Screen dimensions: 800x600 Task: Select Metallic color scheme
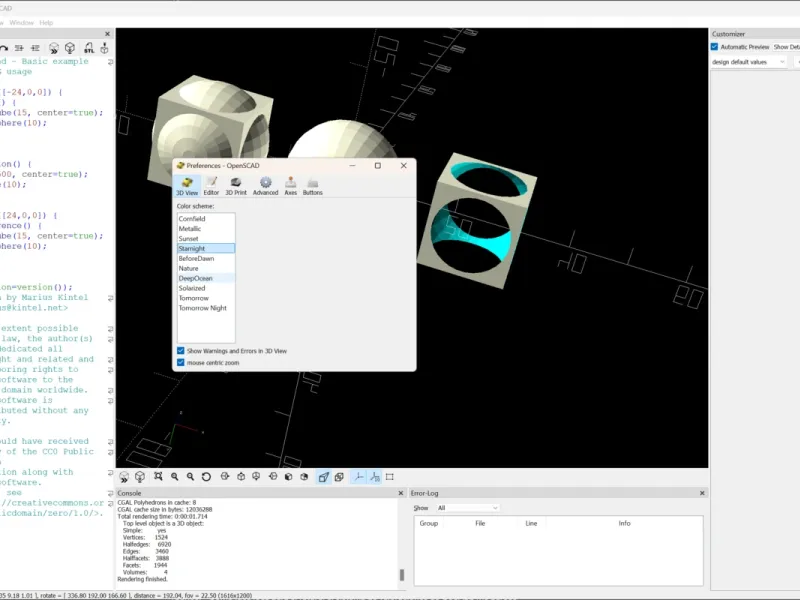coord(206,229)
